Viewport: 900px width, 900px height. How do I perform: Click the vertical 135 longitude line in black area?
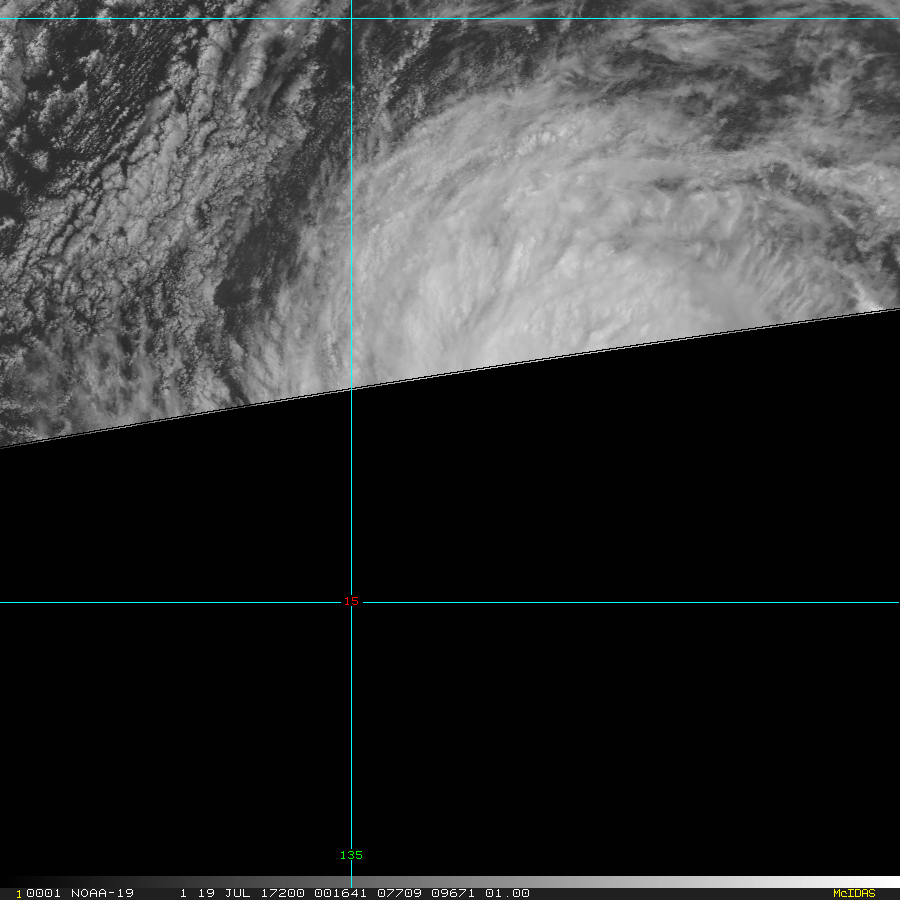tap(351, 720)
